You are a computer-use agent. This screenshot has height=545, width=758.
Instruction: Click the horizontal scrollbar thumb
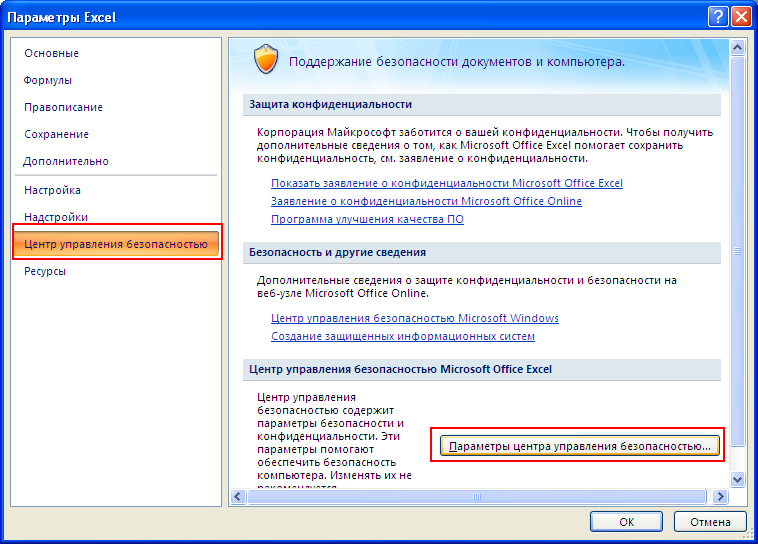click(x=477, y=497)
